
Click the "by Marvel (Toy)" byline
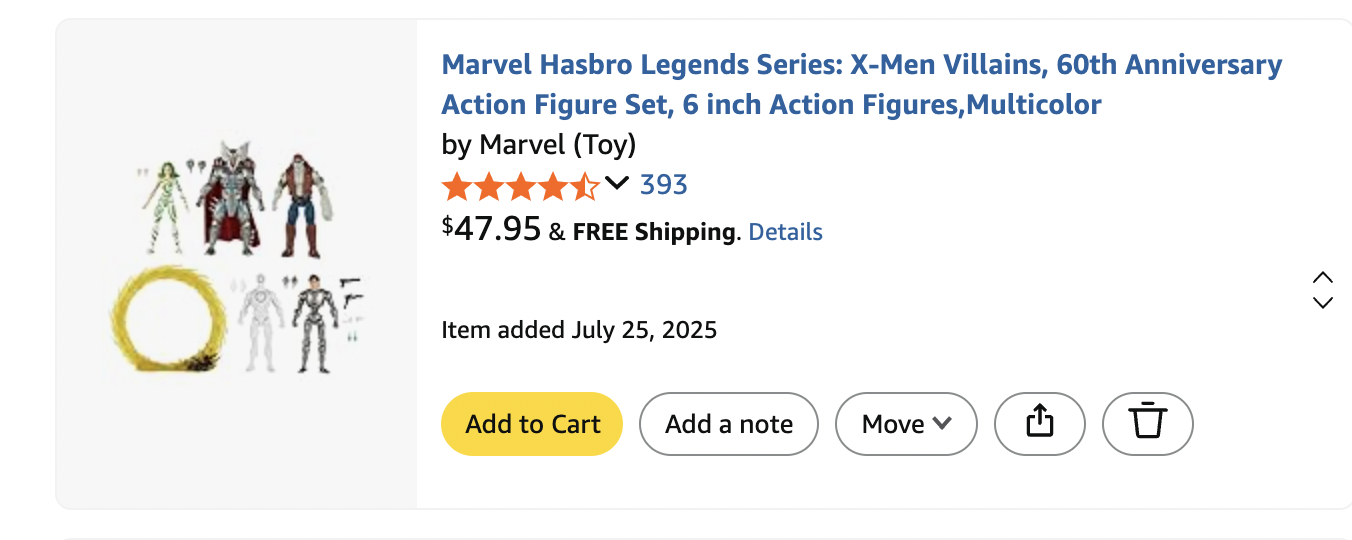(x=539, y=145)
